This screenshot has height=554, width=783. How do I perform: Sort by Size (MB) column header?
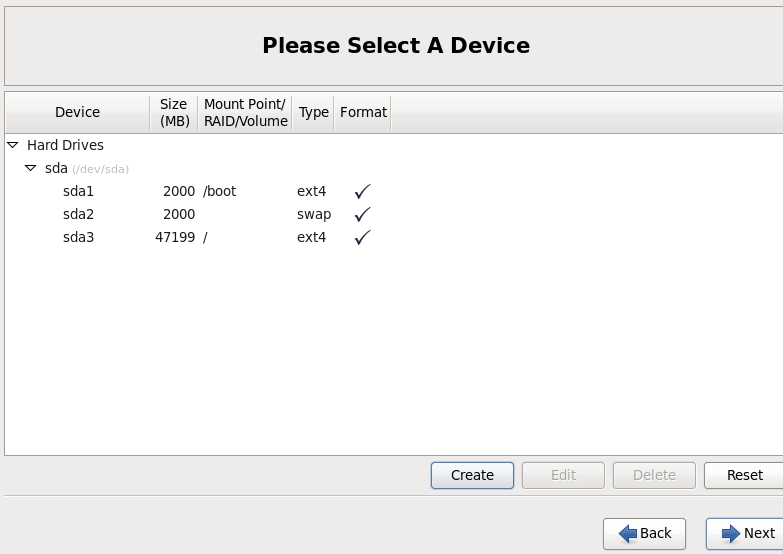(x=174, y=112)
